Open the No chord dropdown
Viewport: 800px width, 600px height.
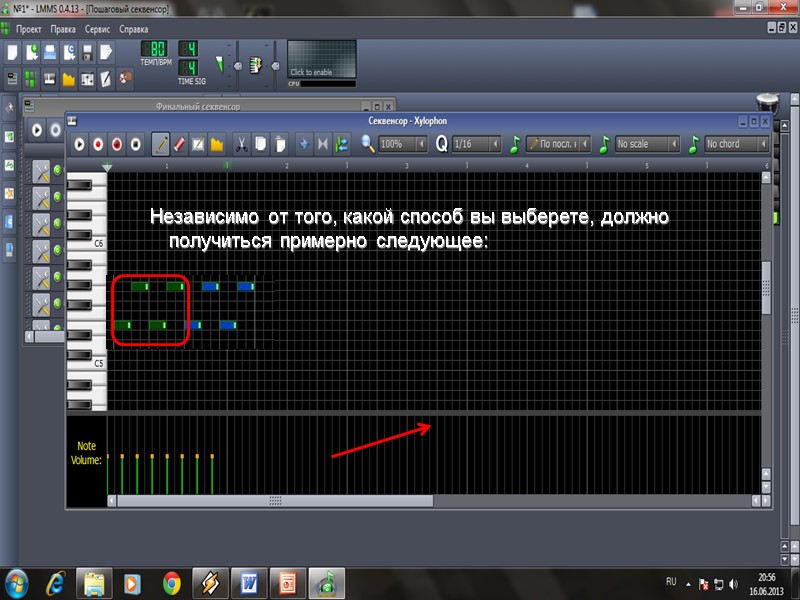(x=737, y=144)
